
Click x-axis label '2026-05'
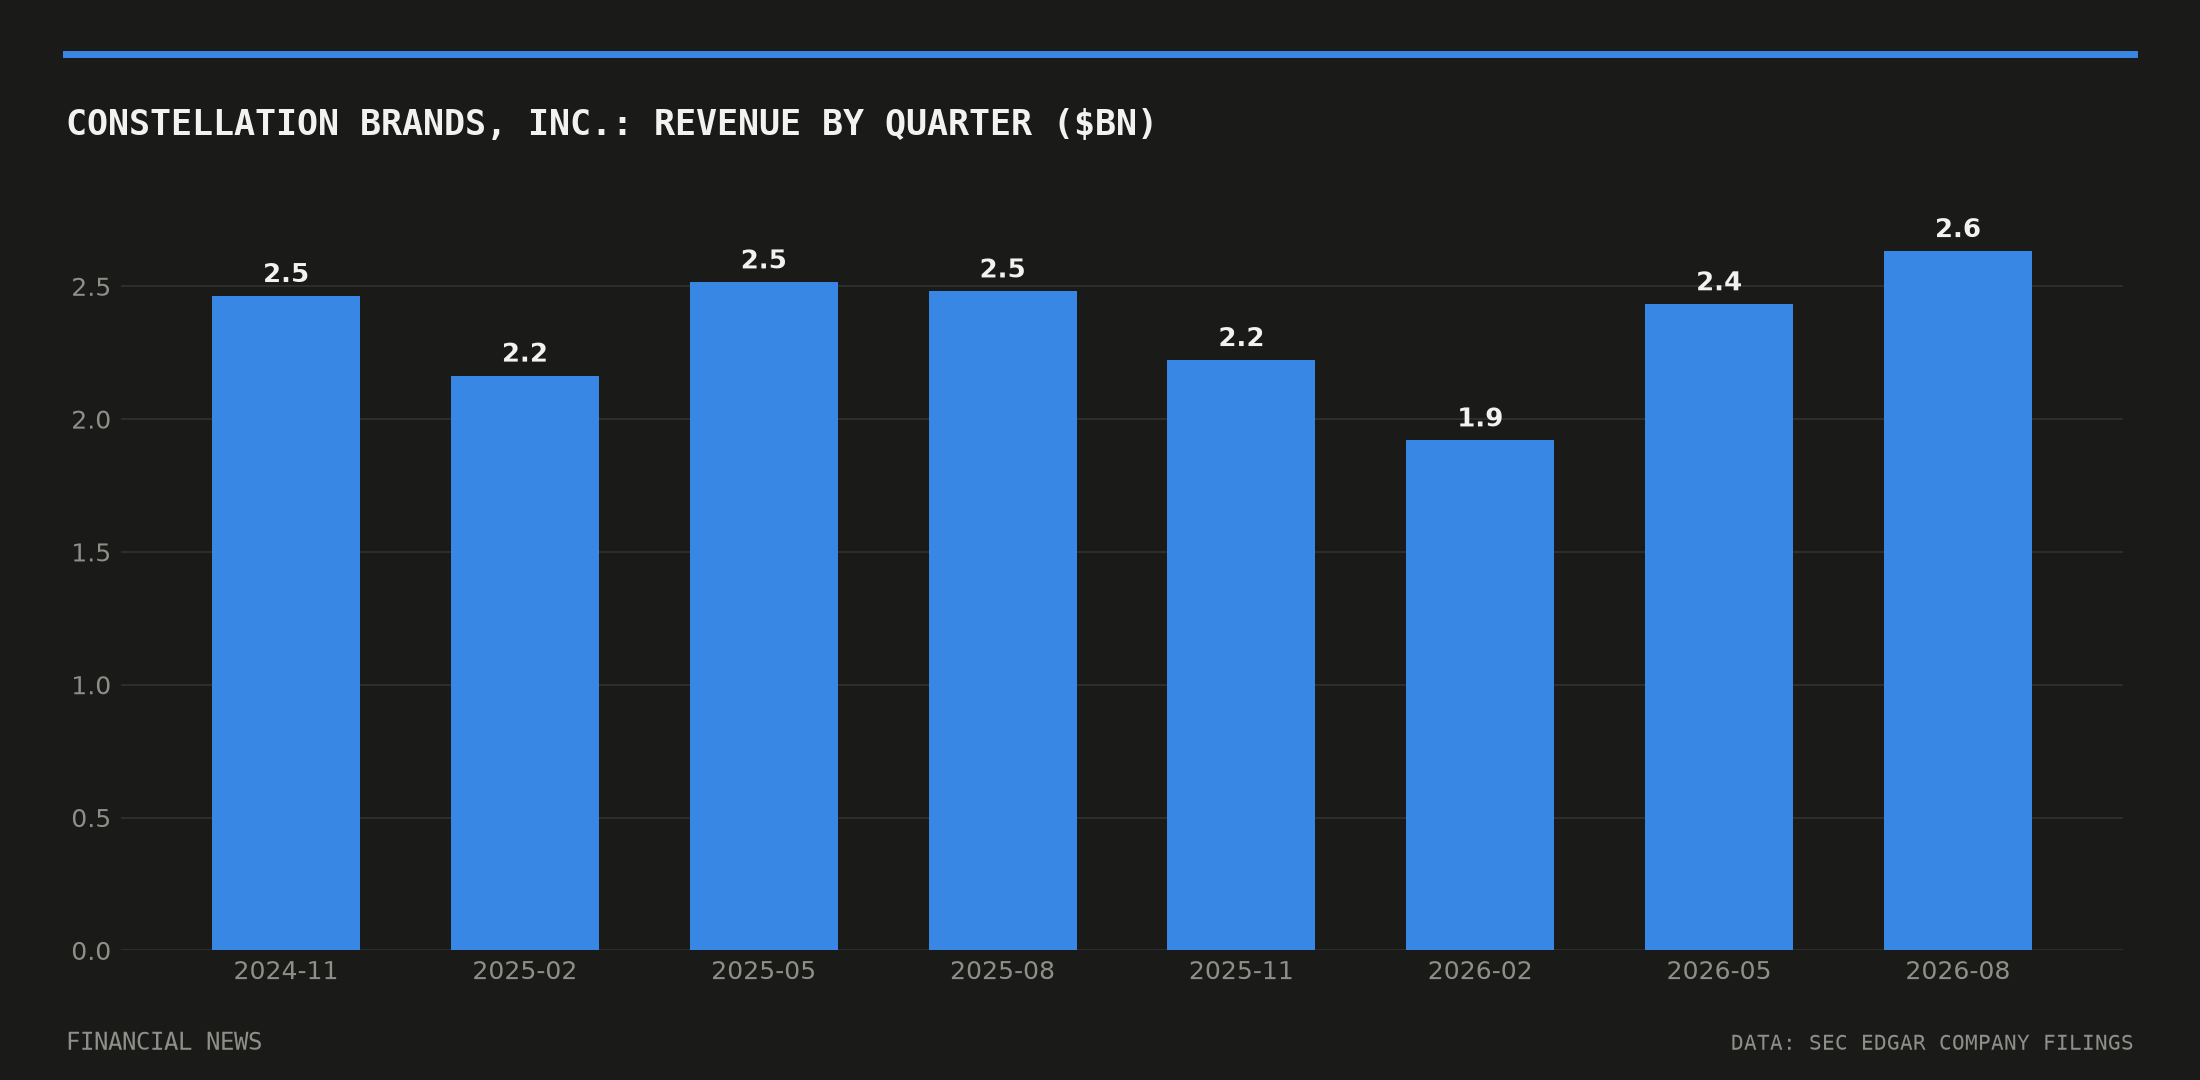(1719, 971)
